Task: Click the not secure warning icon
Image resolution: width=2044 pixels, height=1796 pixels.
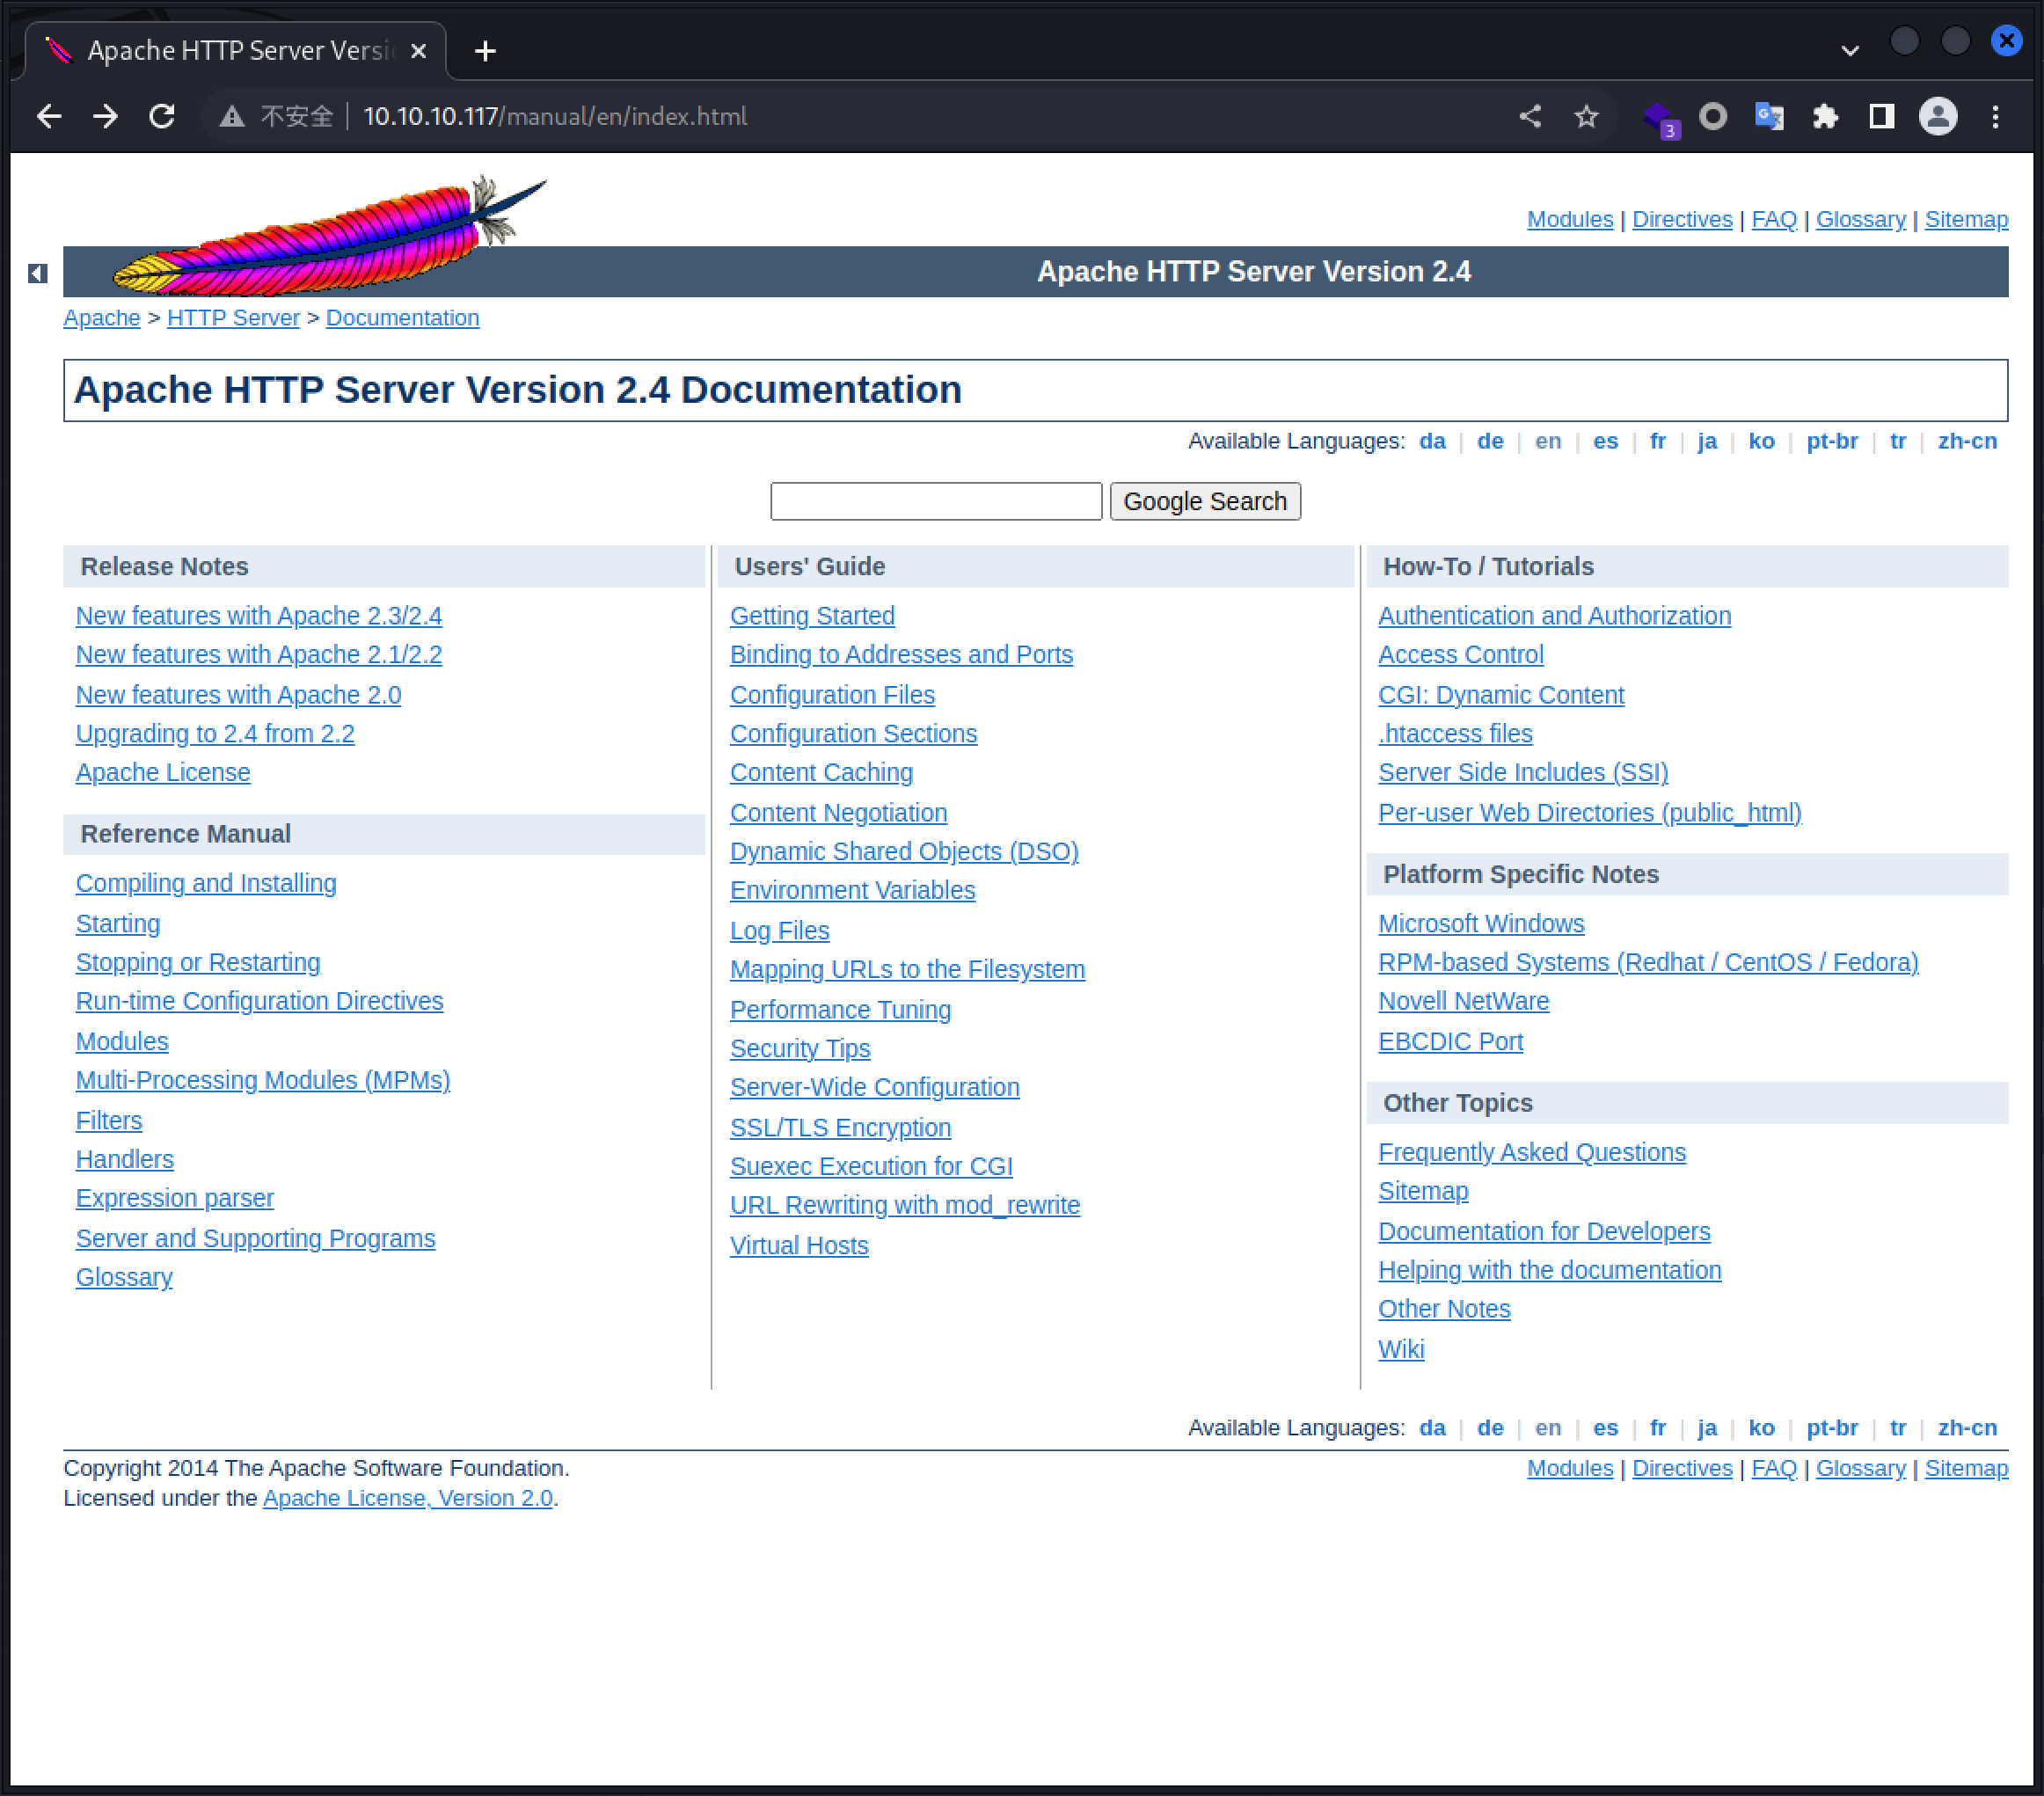Action: 232,116
